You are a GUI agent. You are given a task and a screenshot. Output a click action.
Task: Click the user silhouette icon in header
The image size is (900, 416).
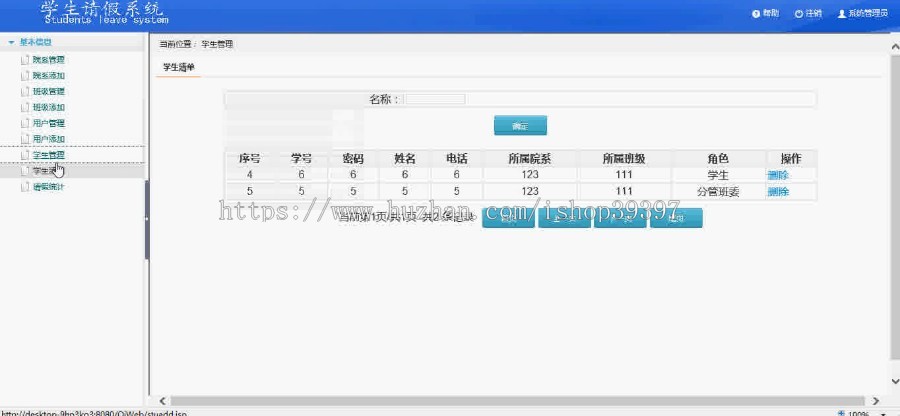tap(841, 14)
